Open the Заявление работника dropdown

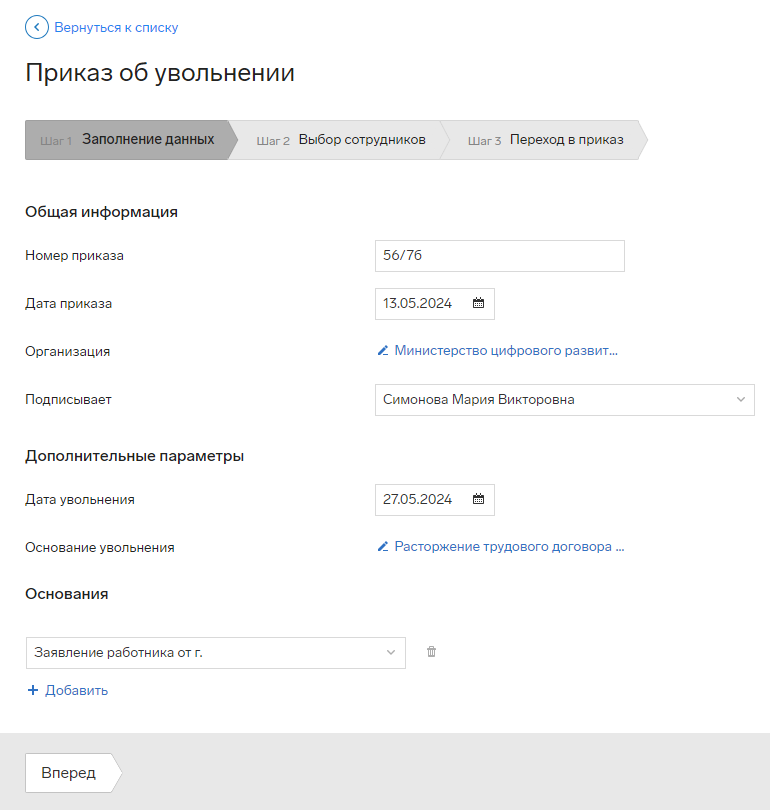point(216,653)
